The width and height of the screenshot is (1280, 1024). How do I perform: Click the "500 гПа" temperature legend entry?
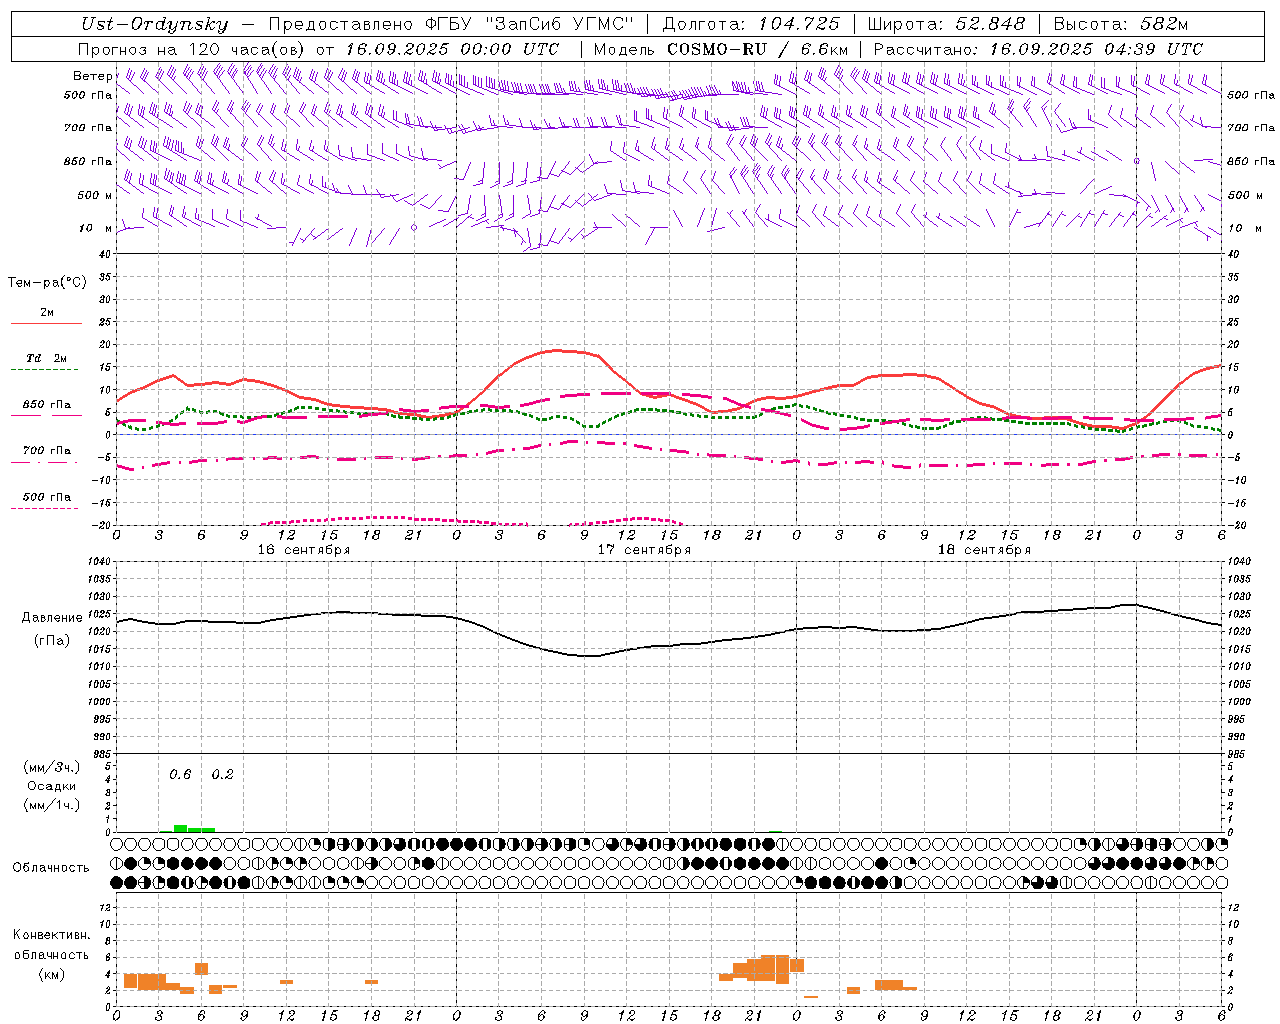pos(47,497)
